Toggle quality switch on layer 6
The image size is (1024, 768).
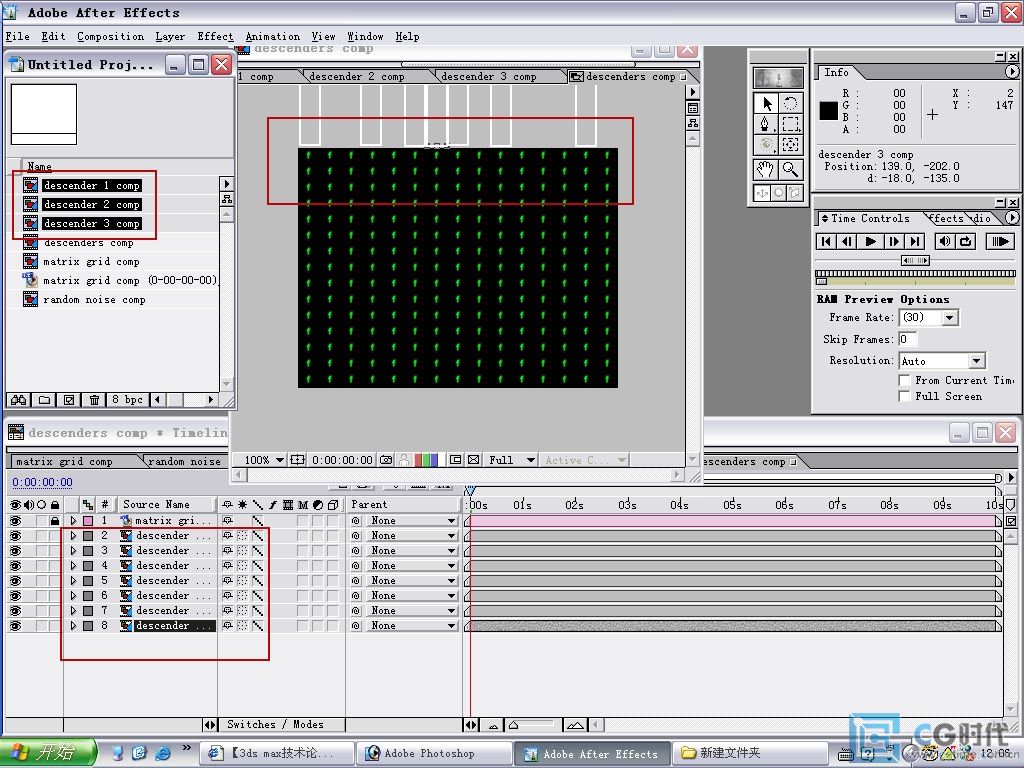(258, 596)
